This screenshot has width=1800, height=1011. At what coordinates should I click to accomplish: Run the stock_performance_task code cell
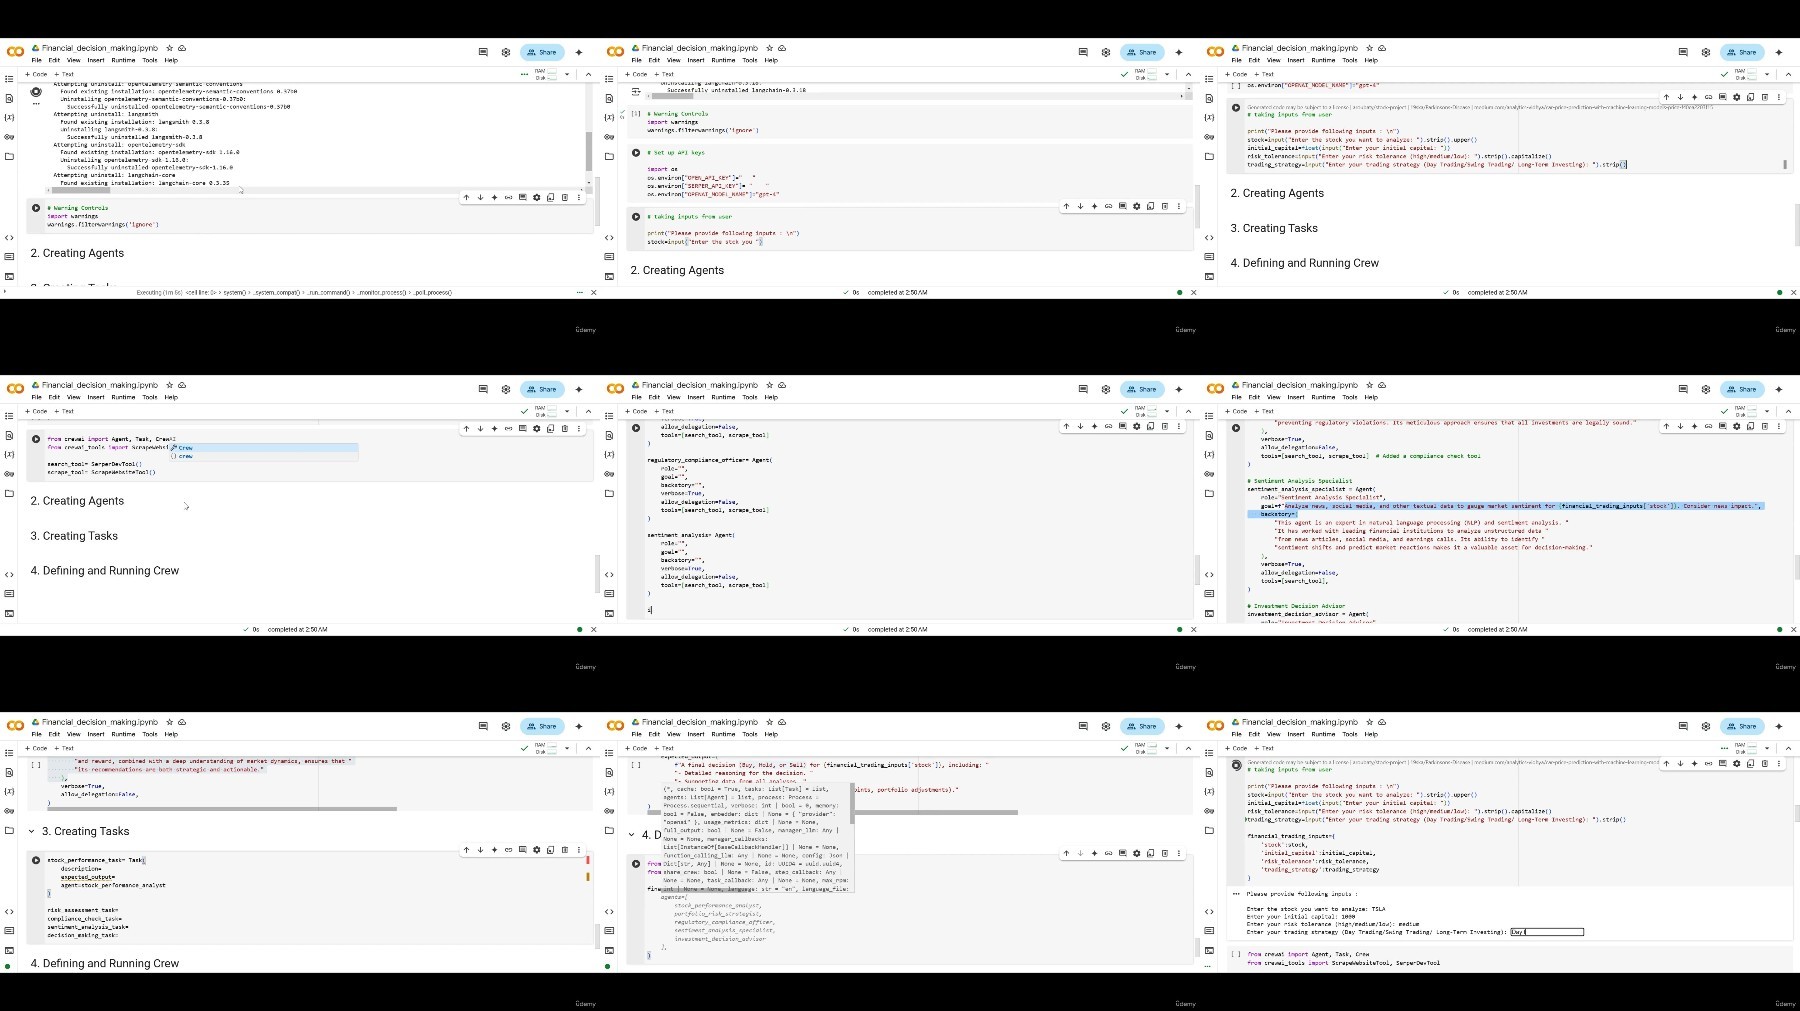point(36,860)
